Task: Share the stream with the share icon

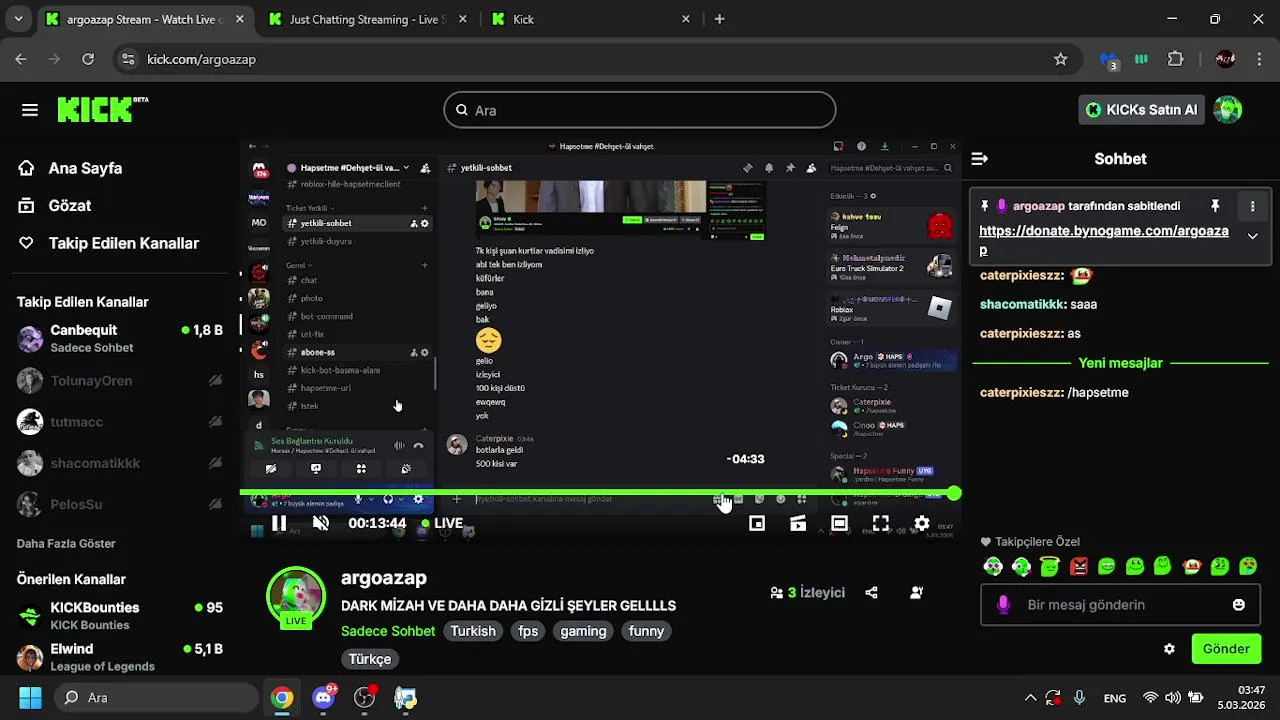Action: click(x=871, y=593)
